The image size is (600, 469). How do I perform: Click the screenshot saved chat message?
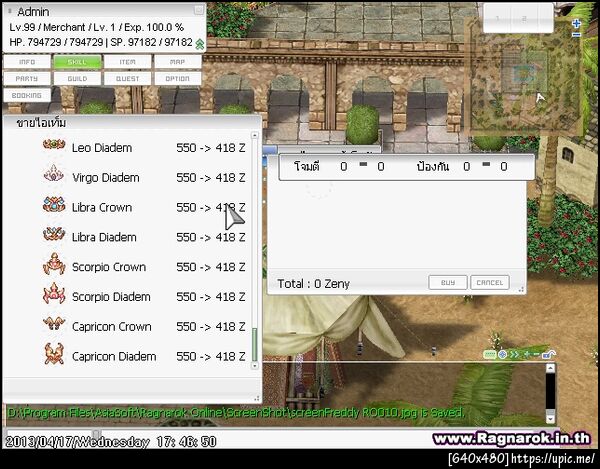pyautogui.click(x=236, y=413)
